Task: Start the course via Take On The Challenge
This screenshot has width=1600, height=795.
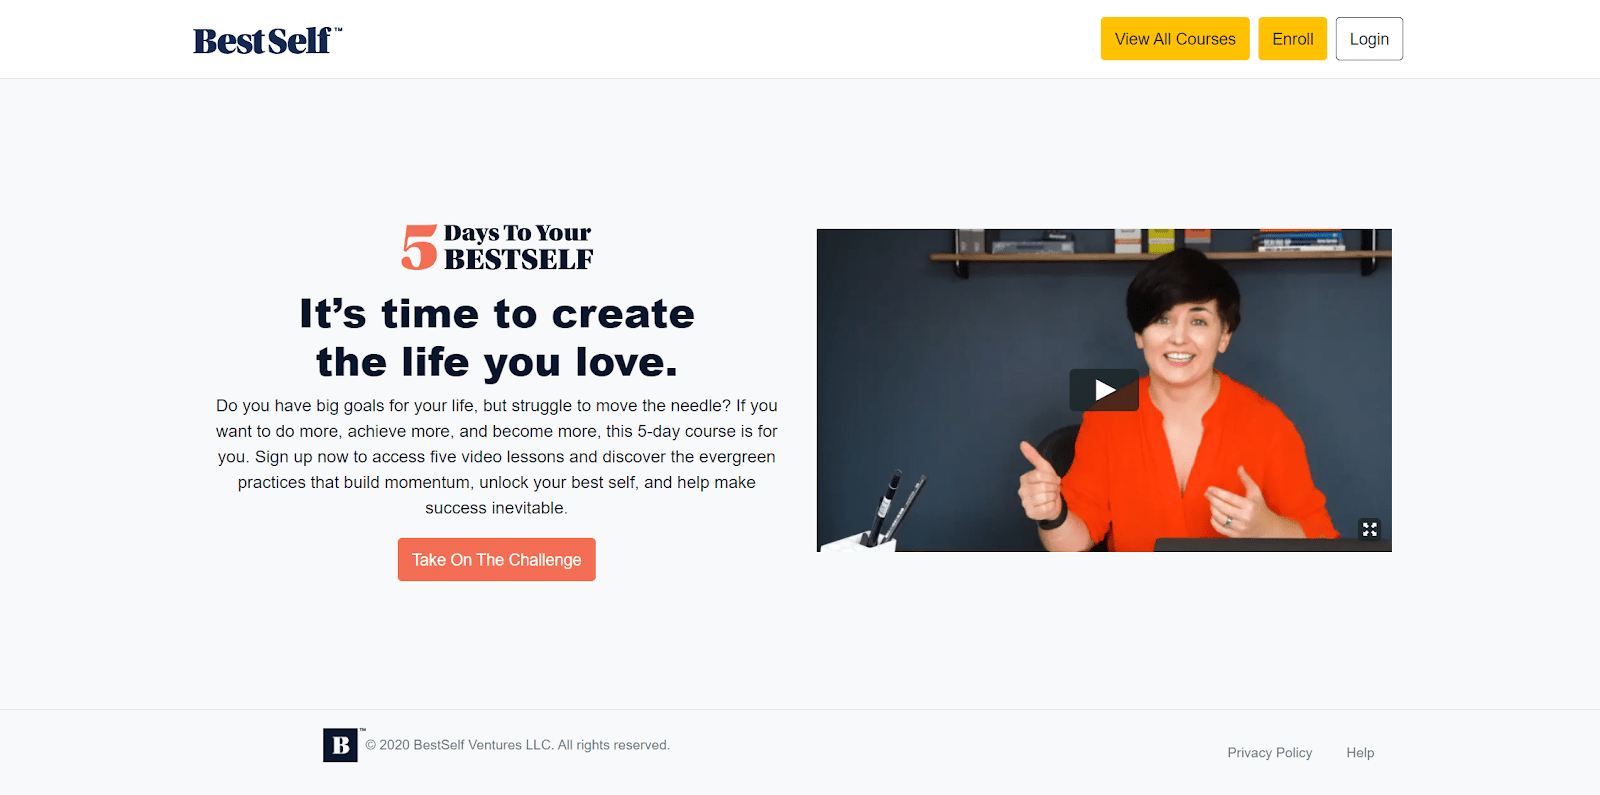Action: [496, 560]
